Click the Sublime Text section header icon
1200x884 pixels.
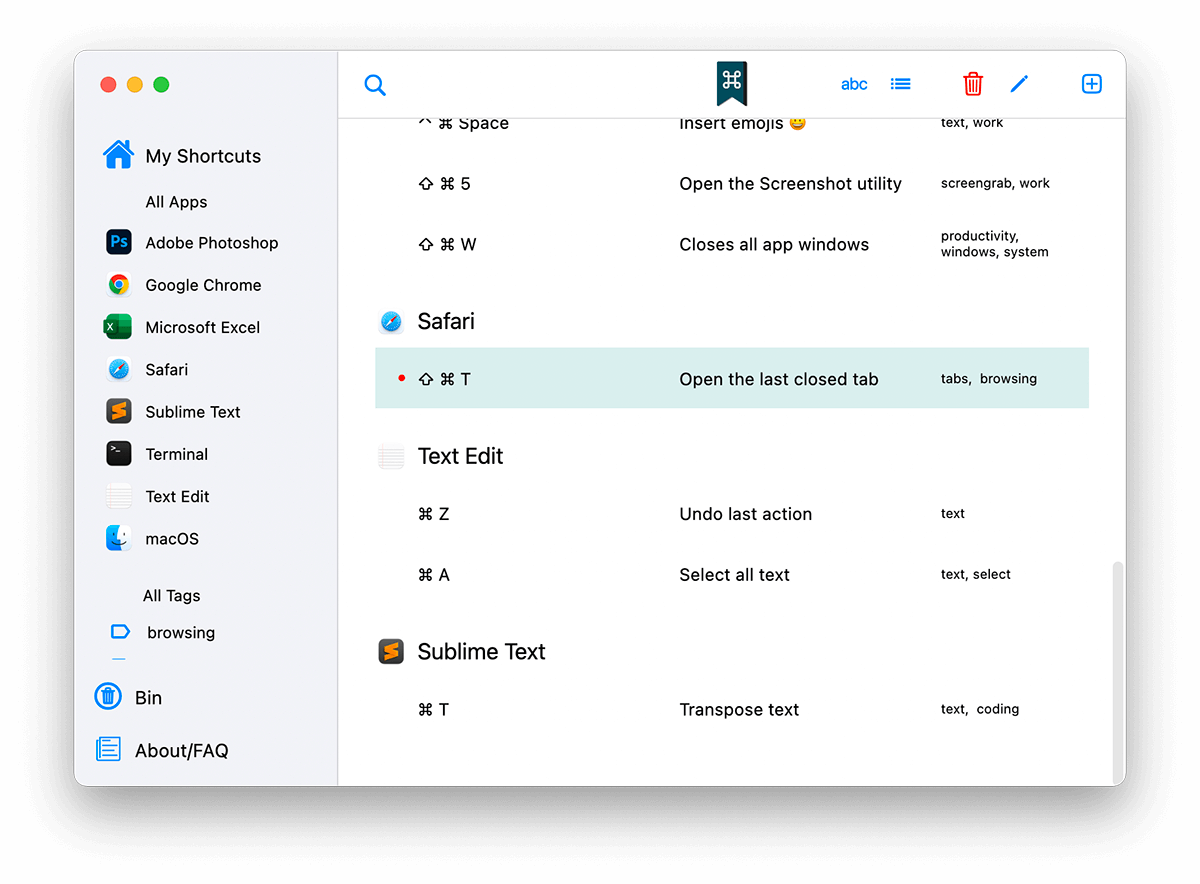[391, 652]
